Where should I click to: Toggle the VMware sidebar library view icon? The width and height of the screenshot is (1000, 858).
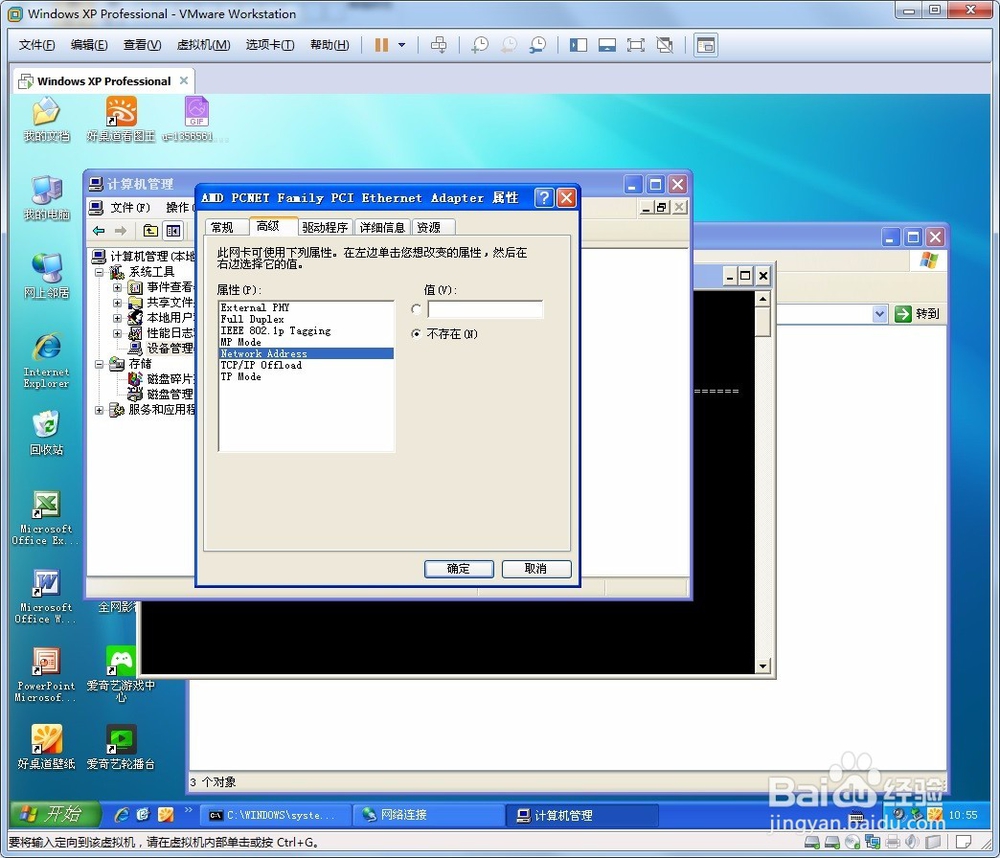(x=578, y=45)
